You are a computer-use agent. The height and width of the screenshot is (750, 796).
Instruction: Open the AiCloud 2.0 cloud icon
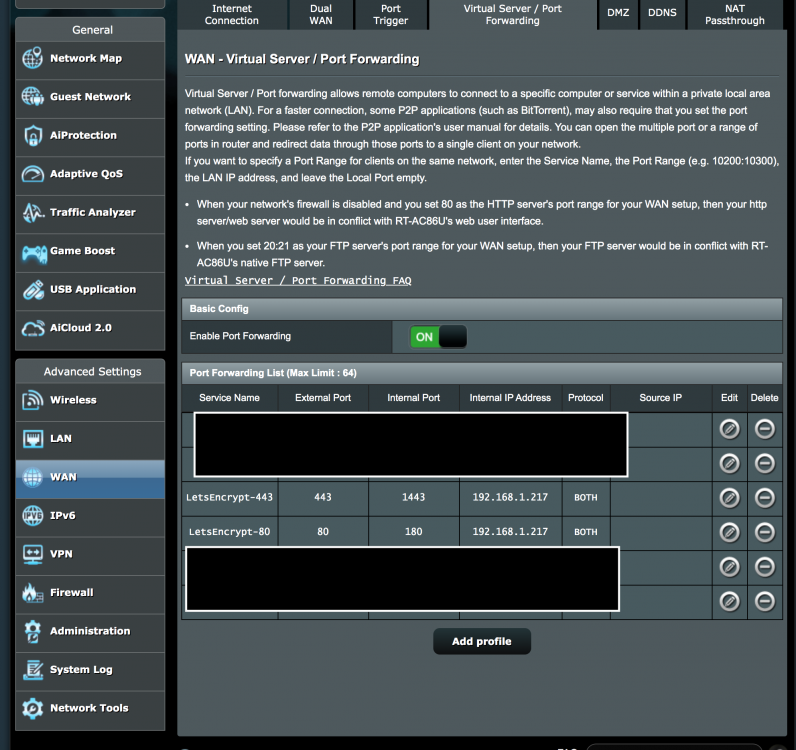tap(33, 329)
